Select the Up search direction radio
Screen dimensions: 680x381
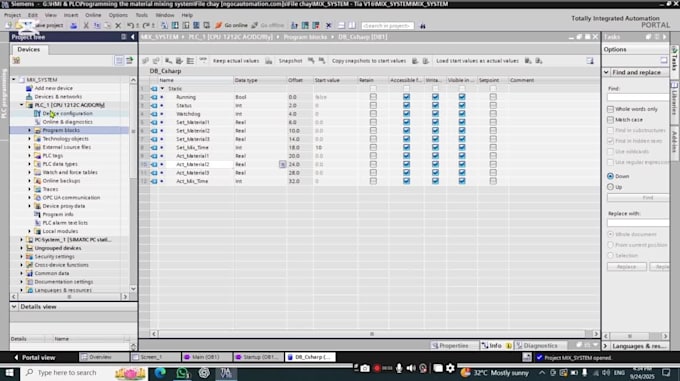tap(611, 187)
